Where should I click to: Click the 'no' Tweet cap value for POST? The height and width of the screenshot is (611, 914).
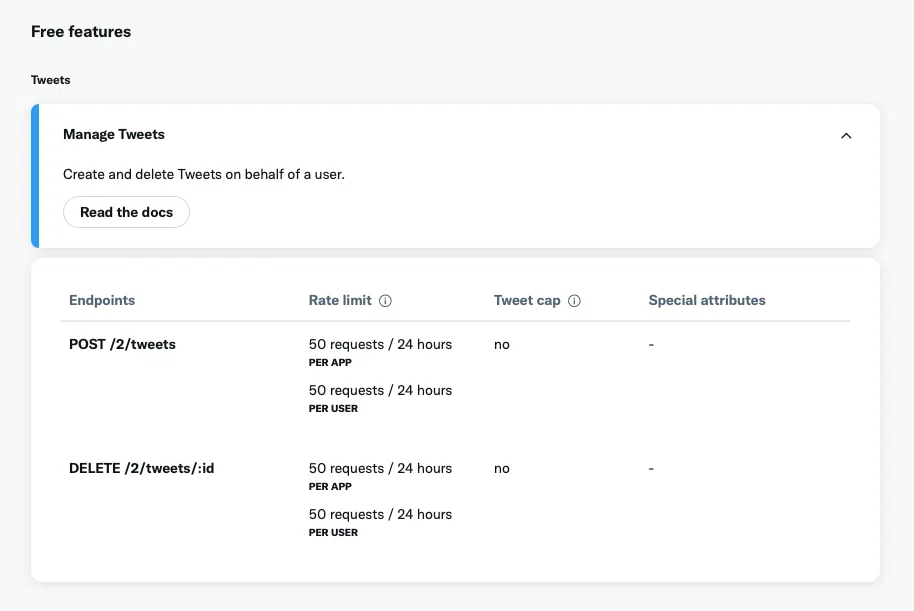[502, 345]
